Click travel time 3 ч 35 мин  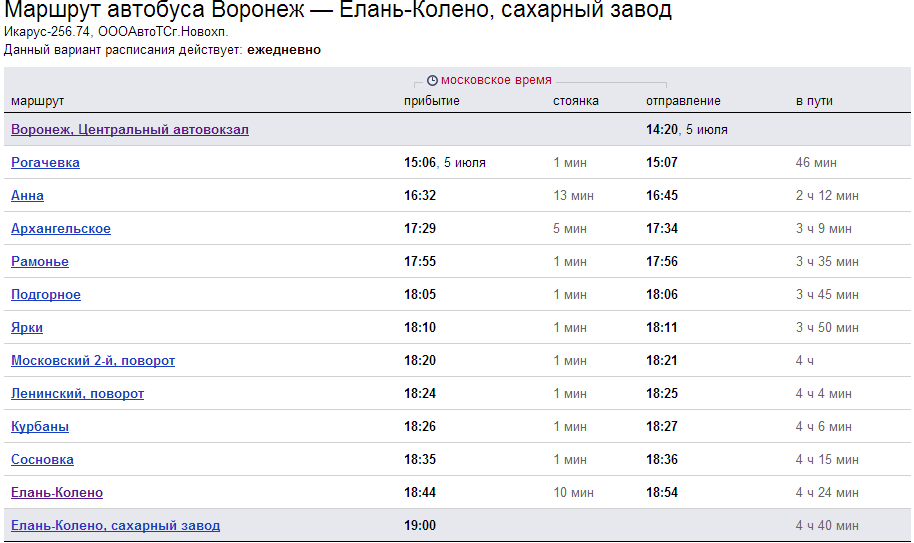point(827,262)
